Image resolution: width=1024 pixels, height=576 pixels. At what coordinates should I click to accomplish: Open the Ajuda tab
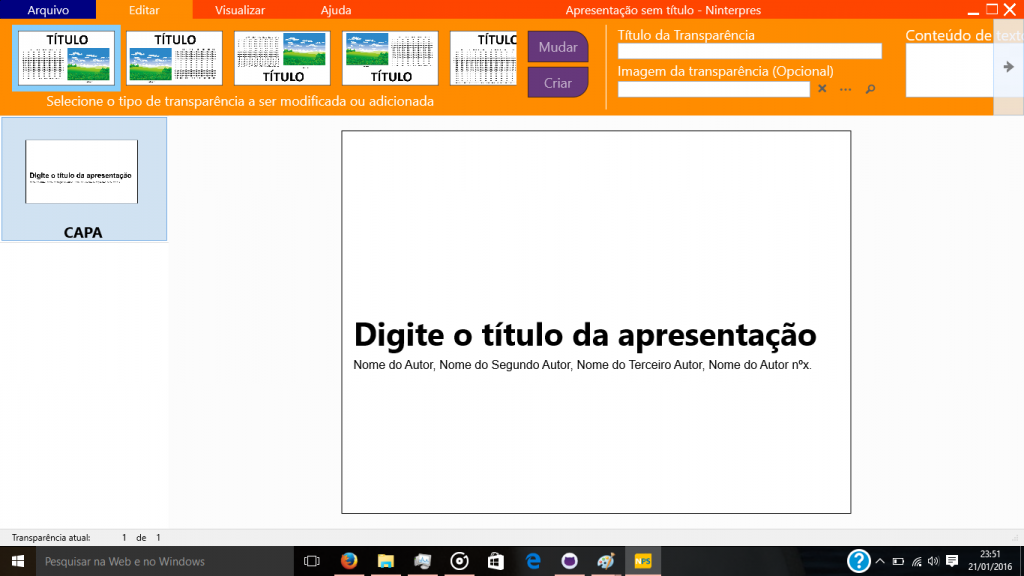click(x=336, y=9)
